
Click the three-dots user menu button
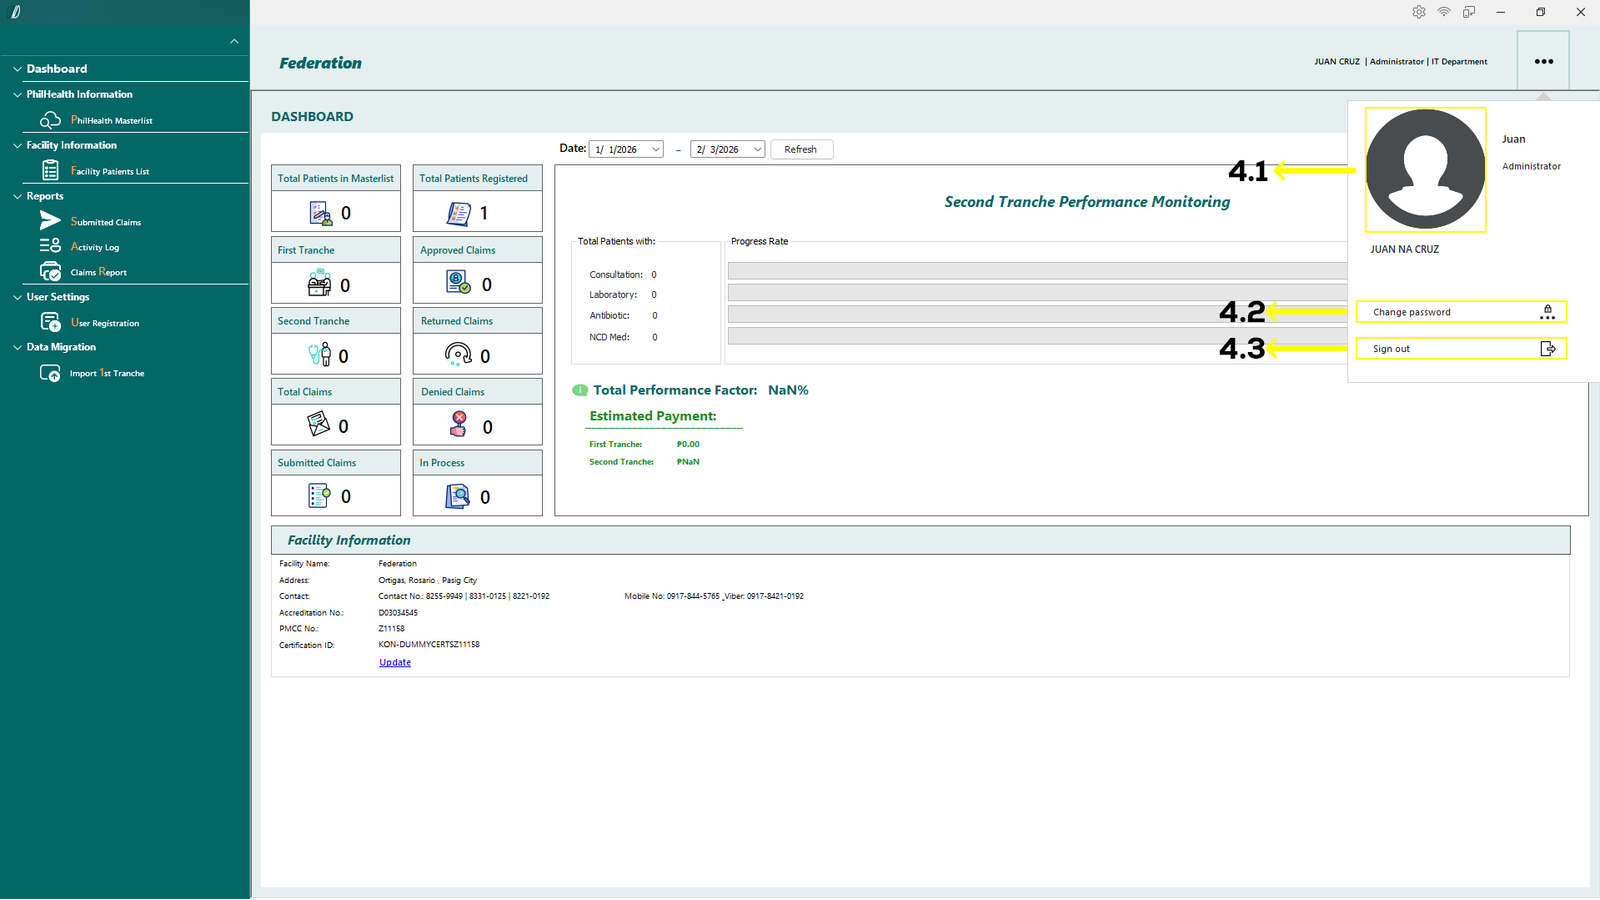(1543, 61)
